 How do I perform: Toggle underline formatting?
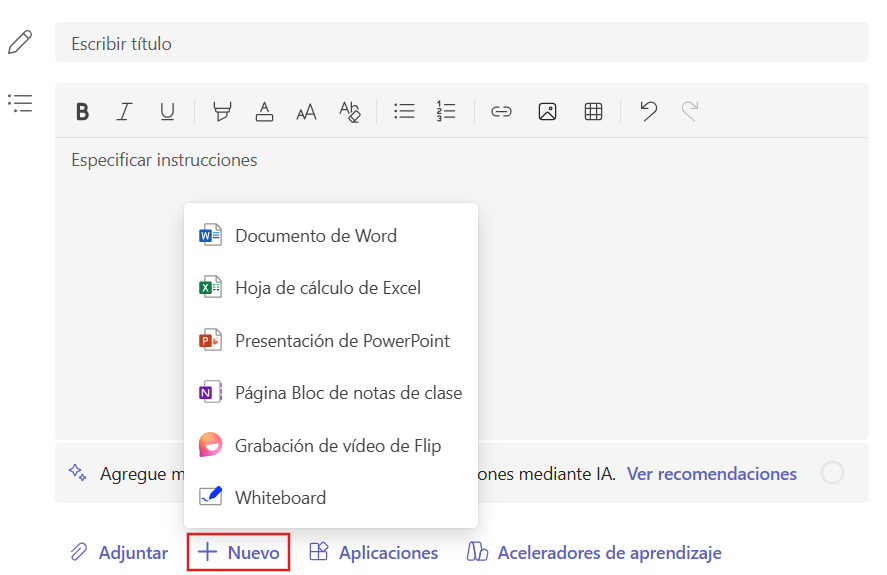(167, 111)
